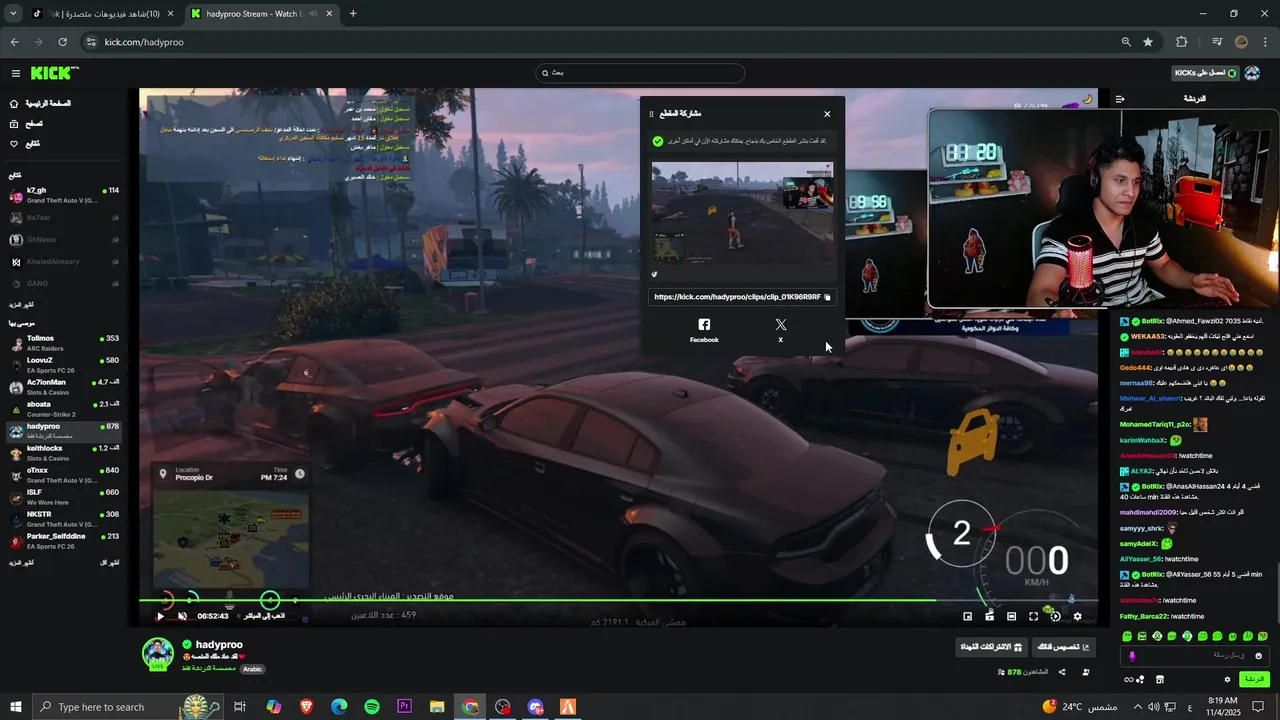
Task: Open hadyproo profile avatar
Action: pos(158,653)
